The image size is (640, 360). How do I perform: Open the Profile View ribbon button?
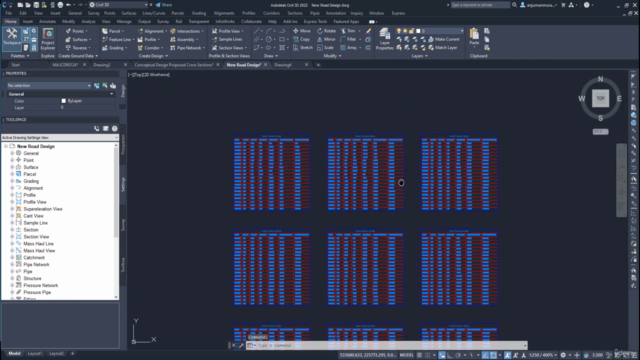(227, 31)
